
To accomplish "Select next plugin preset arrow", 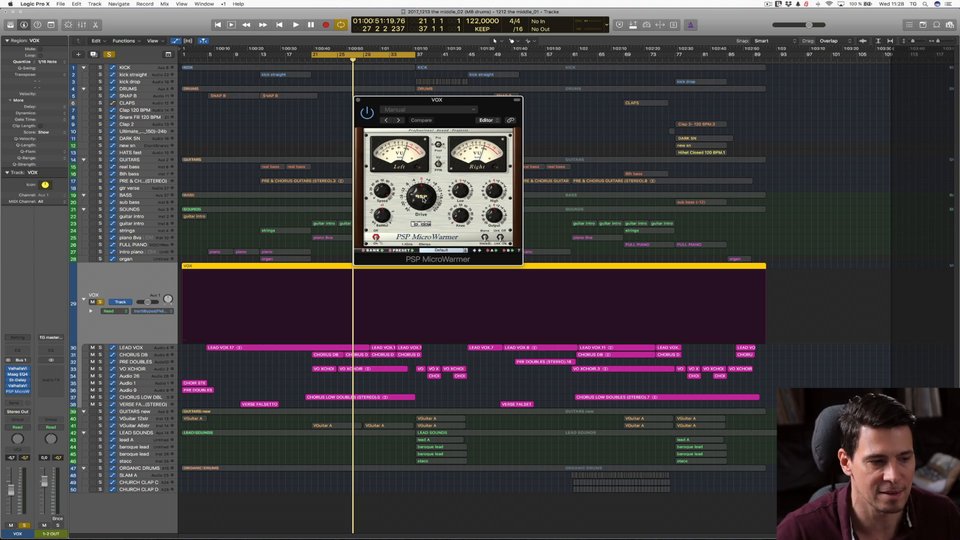I will pos(398,121).
